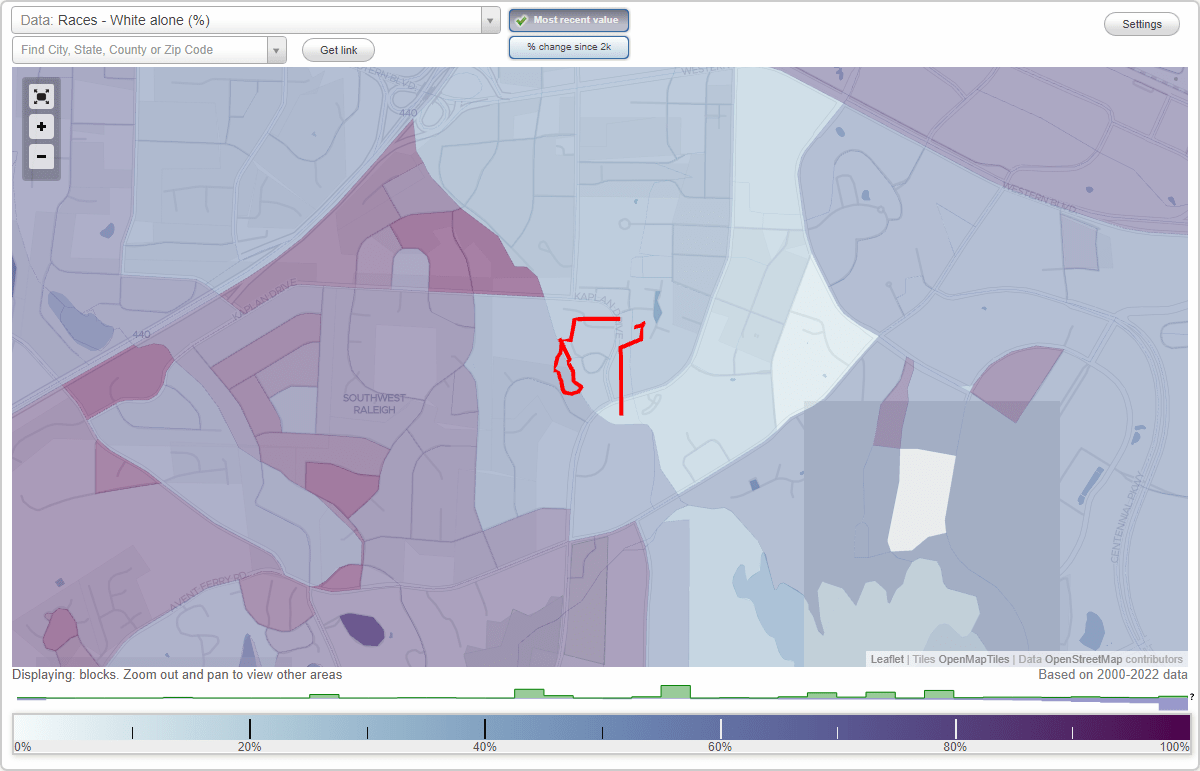Open the Settings button

pyautogui.click(x=1142, y=25)
